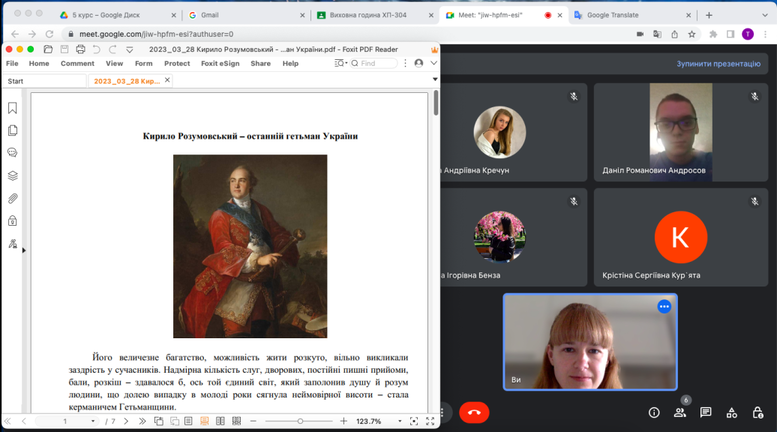This screenshot has height=432, width=777.
Task: Expand the page number dropdown in status bar
Action: click(93, 421)
